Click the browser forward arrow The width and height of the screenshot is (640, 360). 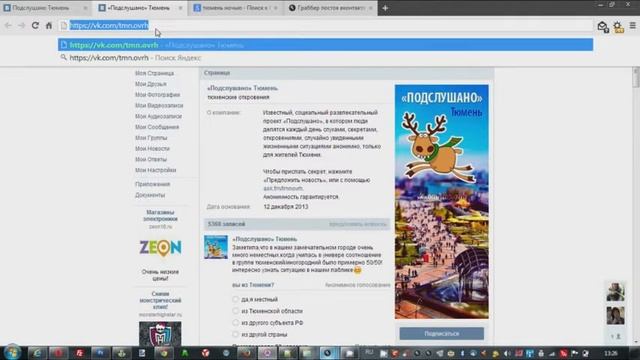point(22,25)
